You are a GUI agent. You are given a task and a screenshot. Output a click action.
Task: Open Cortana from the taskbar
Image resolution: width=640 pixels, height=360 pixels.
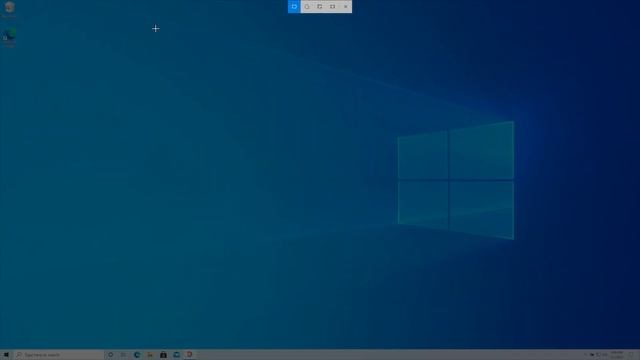(x=110, y=355)
